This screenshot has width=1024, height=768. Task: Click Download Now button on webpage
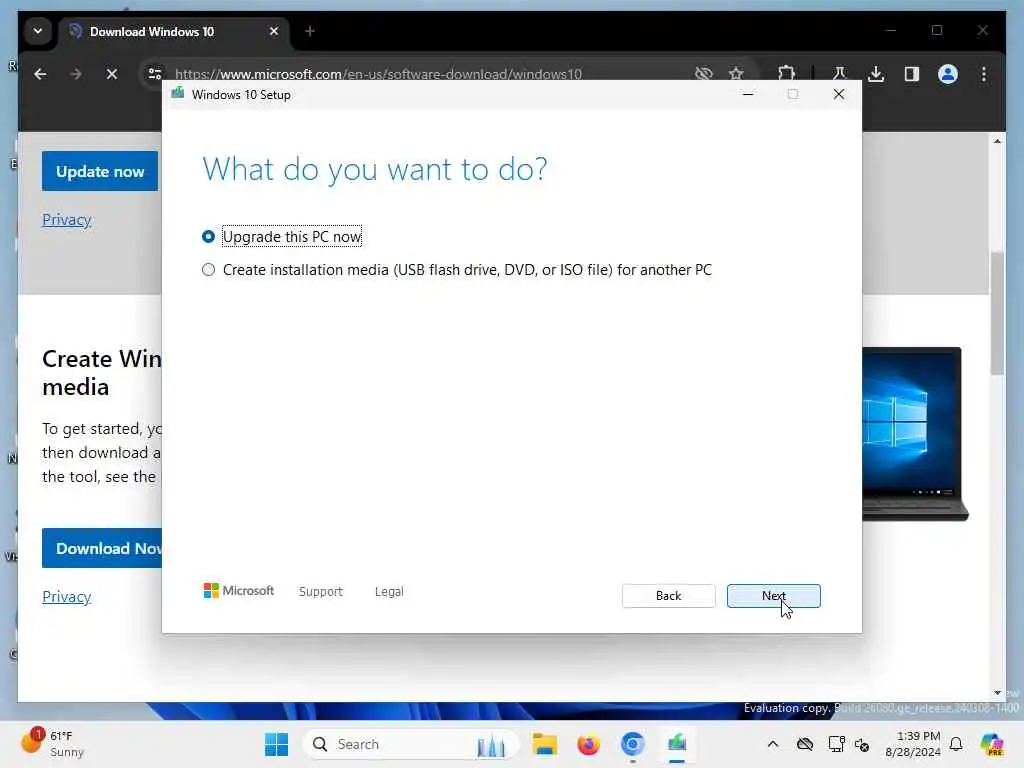102,548
